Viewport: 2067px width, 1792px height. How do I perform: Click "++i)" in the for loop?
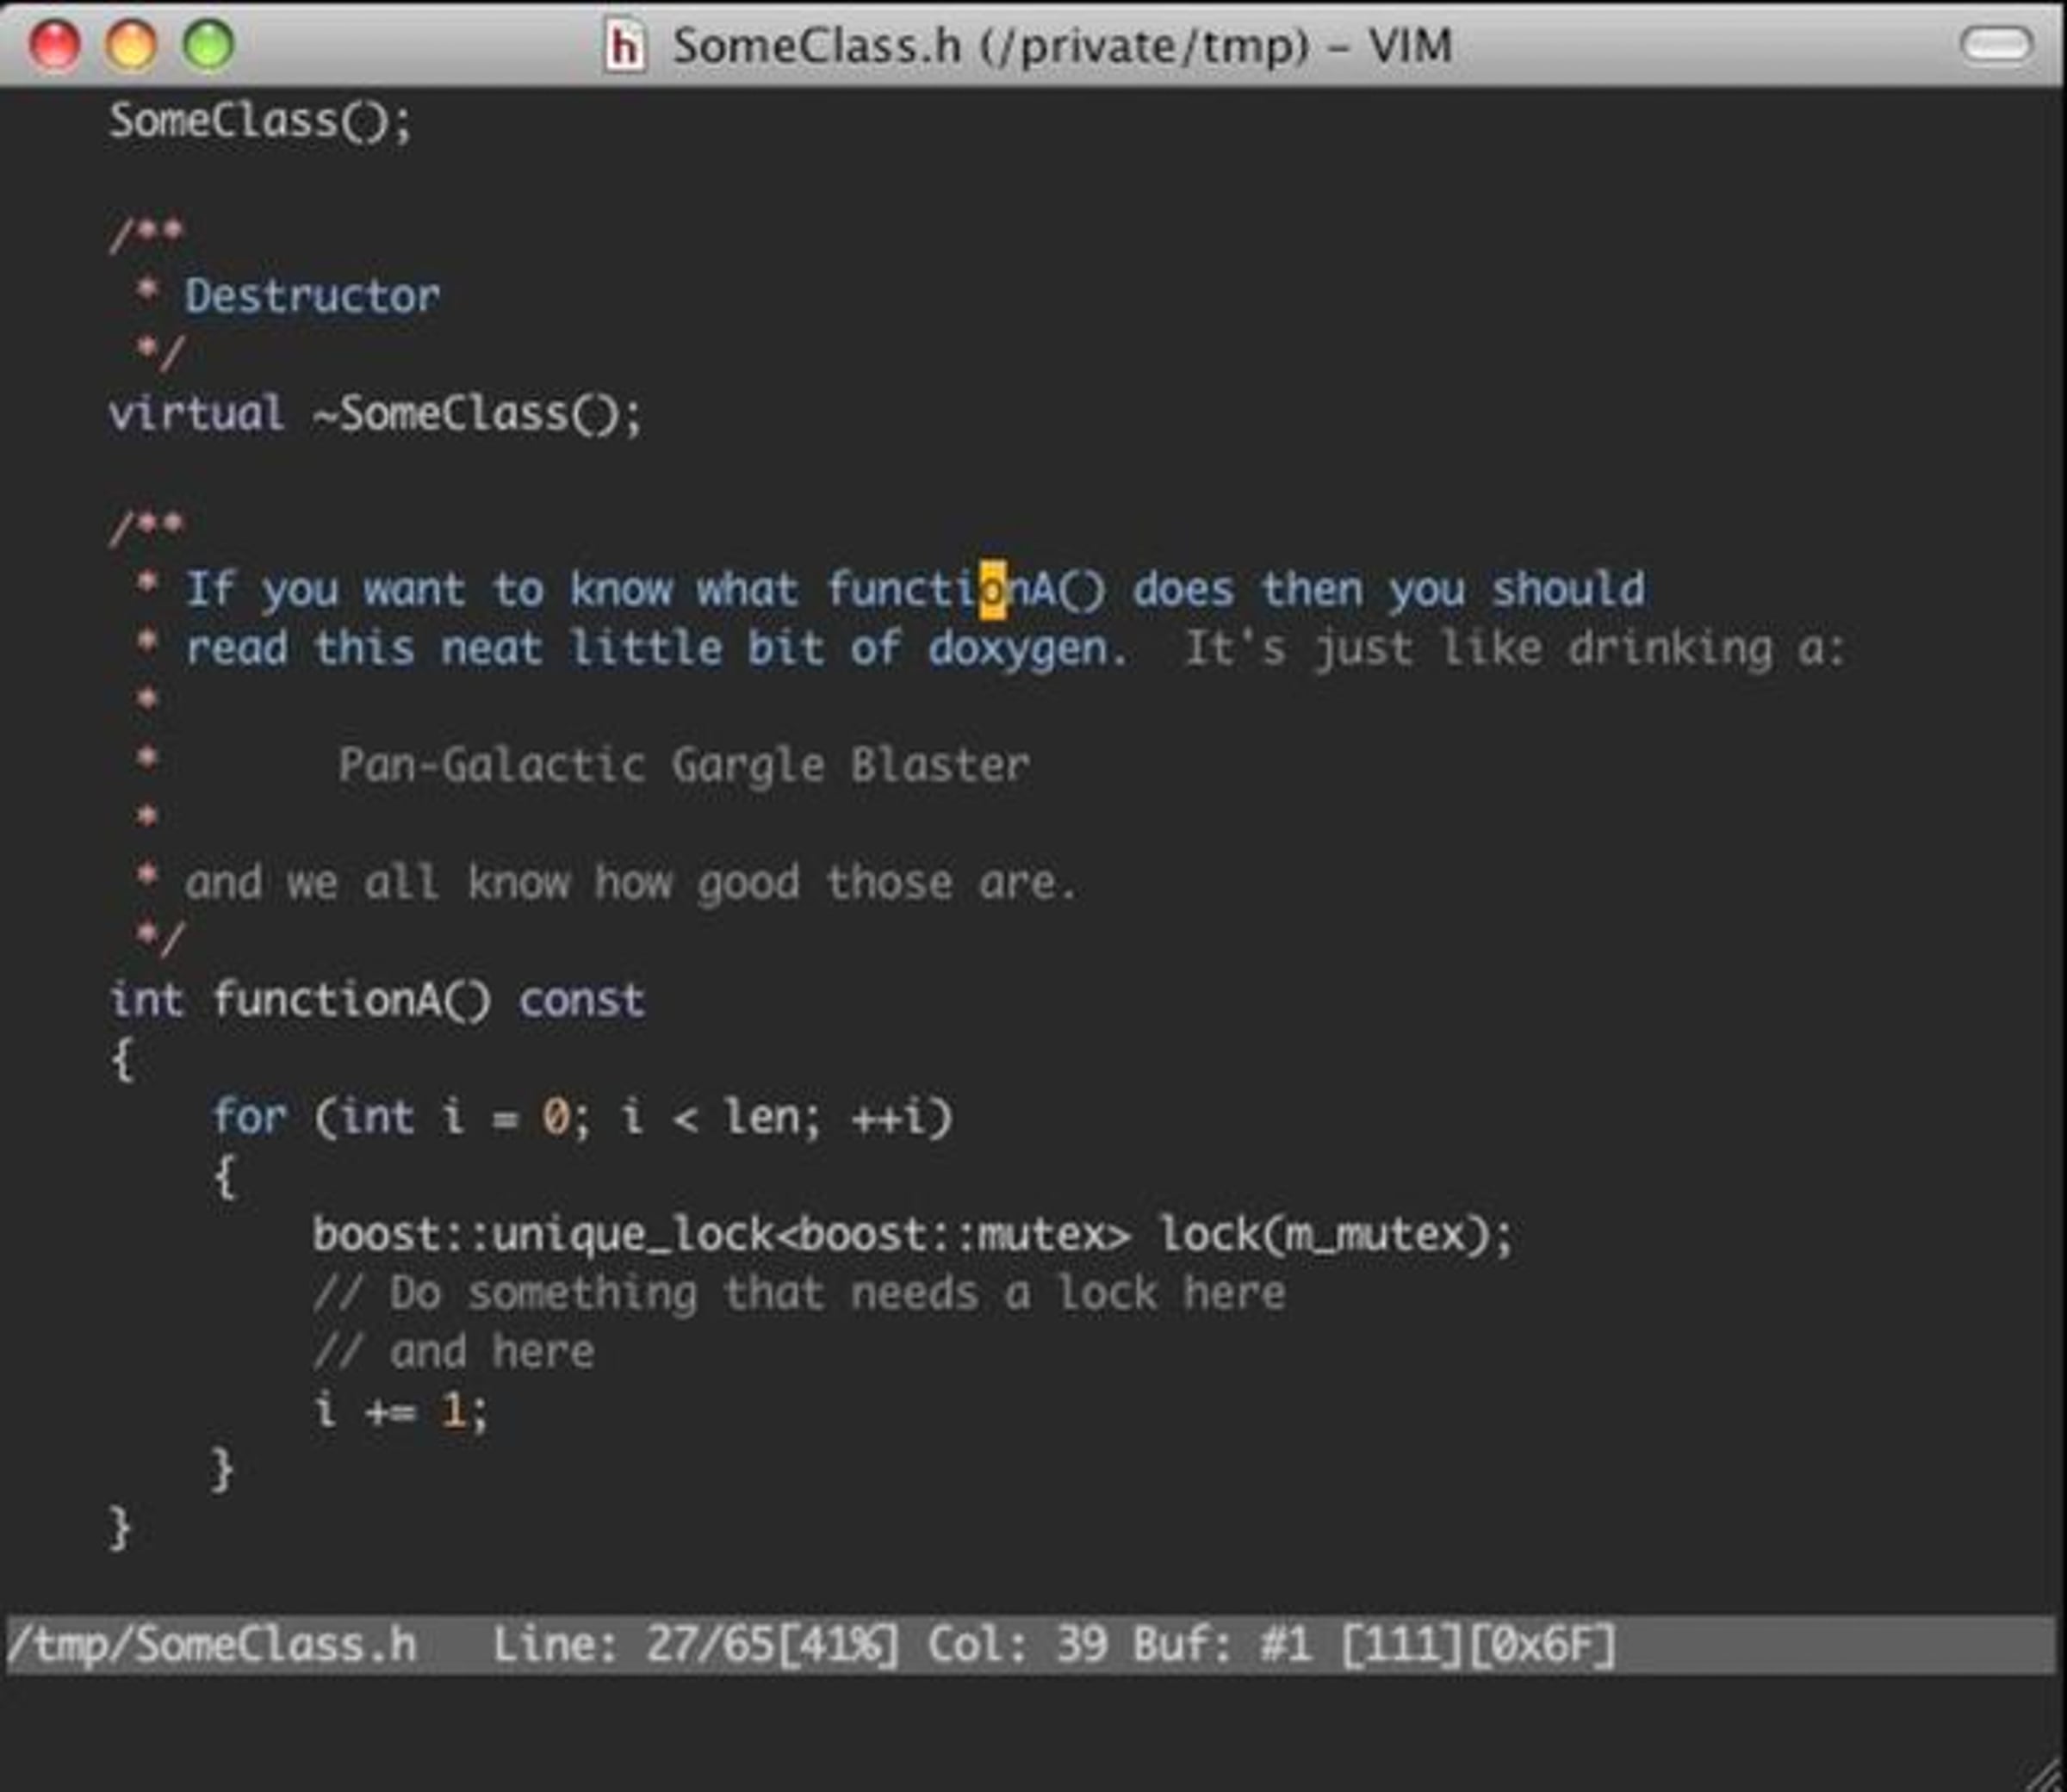[902, 1117]
